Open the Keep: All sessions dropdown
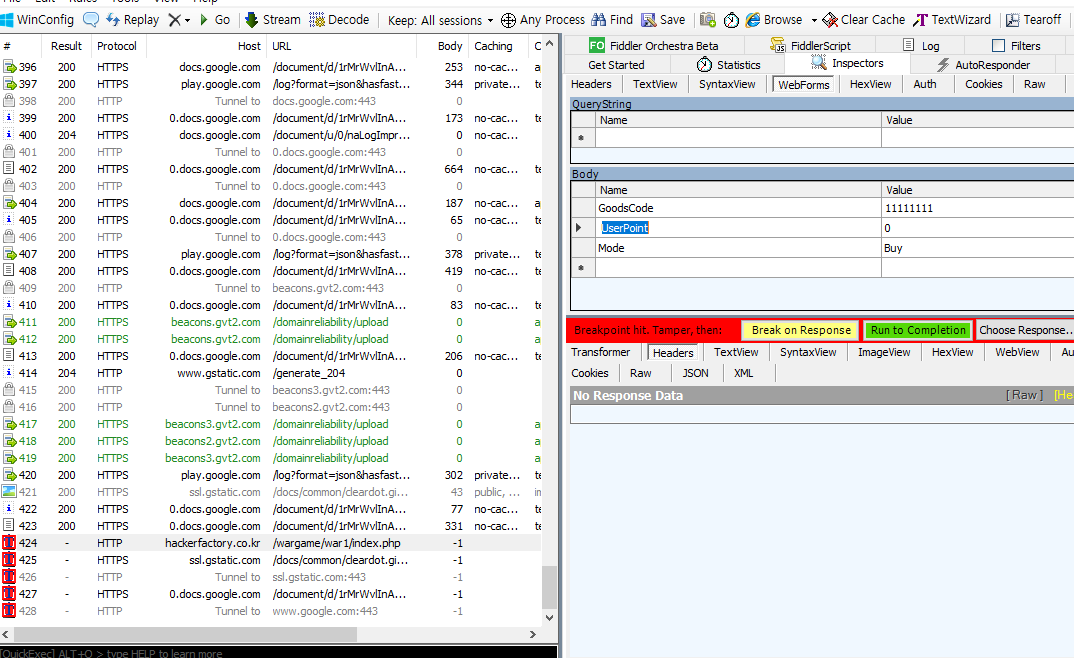 coord(440,21)
